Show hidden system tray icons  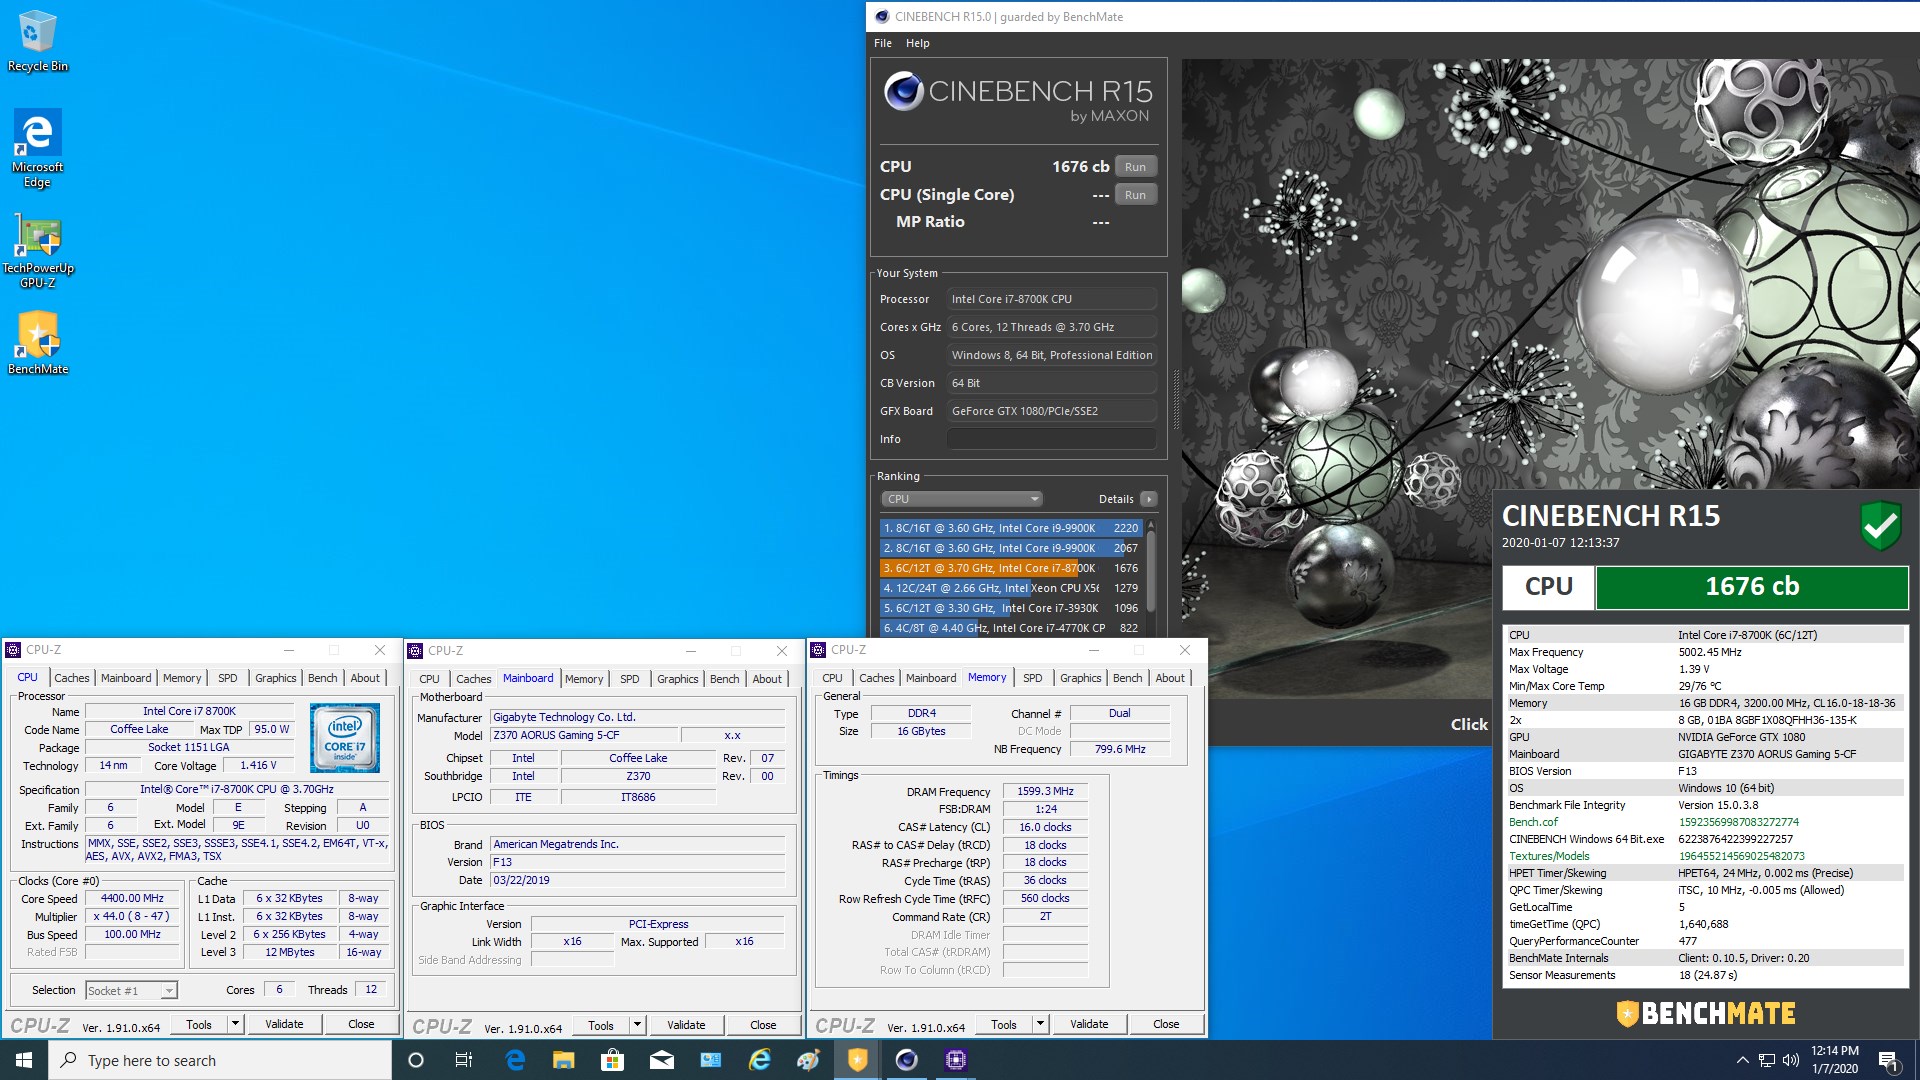tap(1742, 1060)
